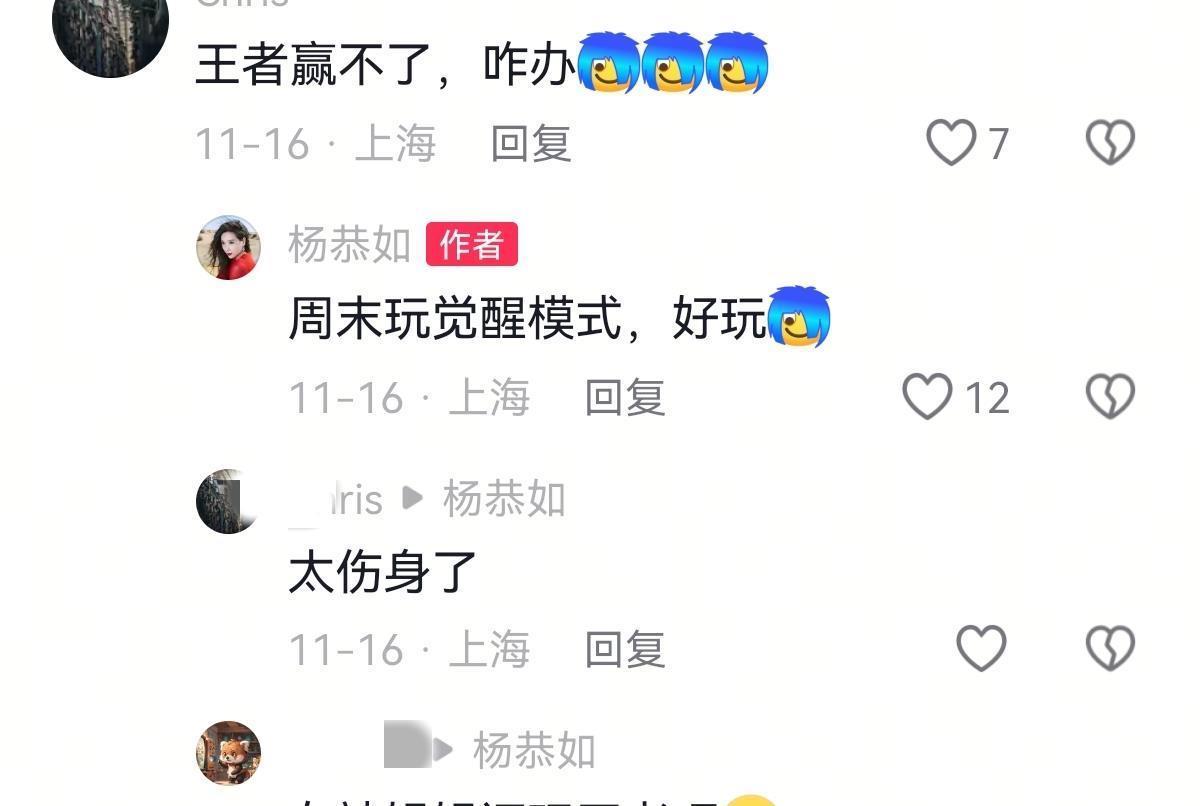
Task: Open the red panda avatar at bottom
Action: pos(228,753)
